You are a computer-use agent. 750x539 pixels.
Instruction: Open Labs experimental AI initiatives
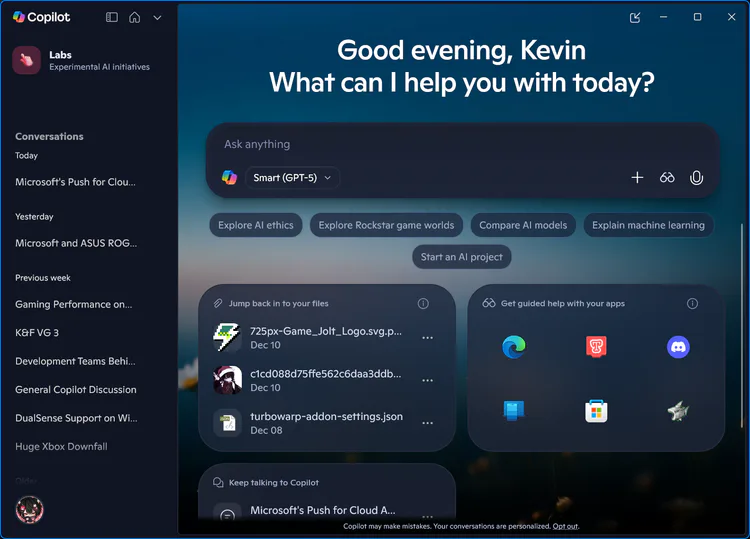(x=81, y=60)
